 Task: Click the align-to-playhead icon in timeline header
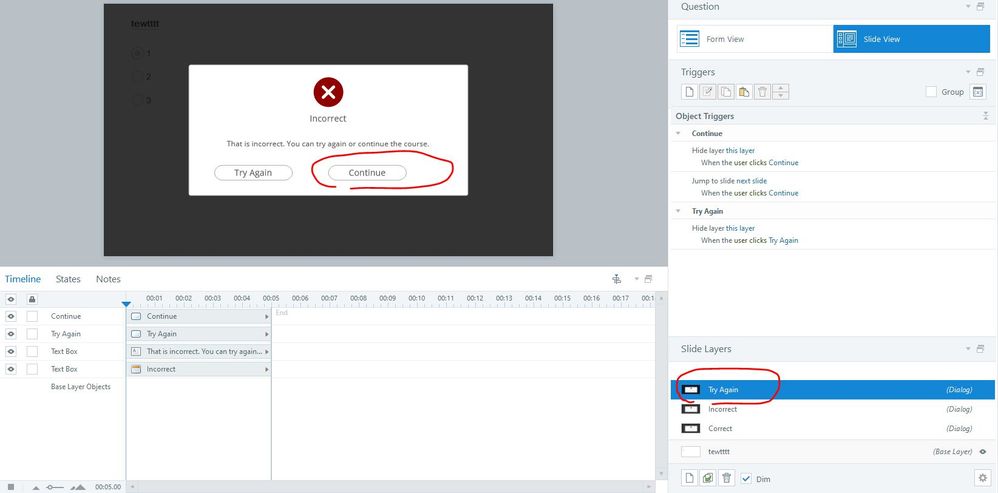click(x=616, y=279)
